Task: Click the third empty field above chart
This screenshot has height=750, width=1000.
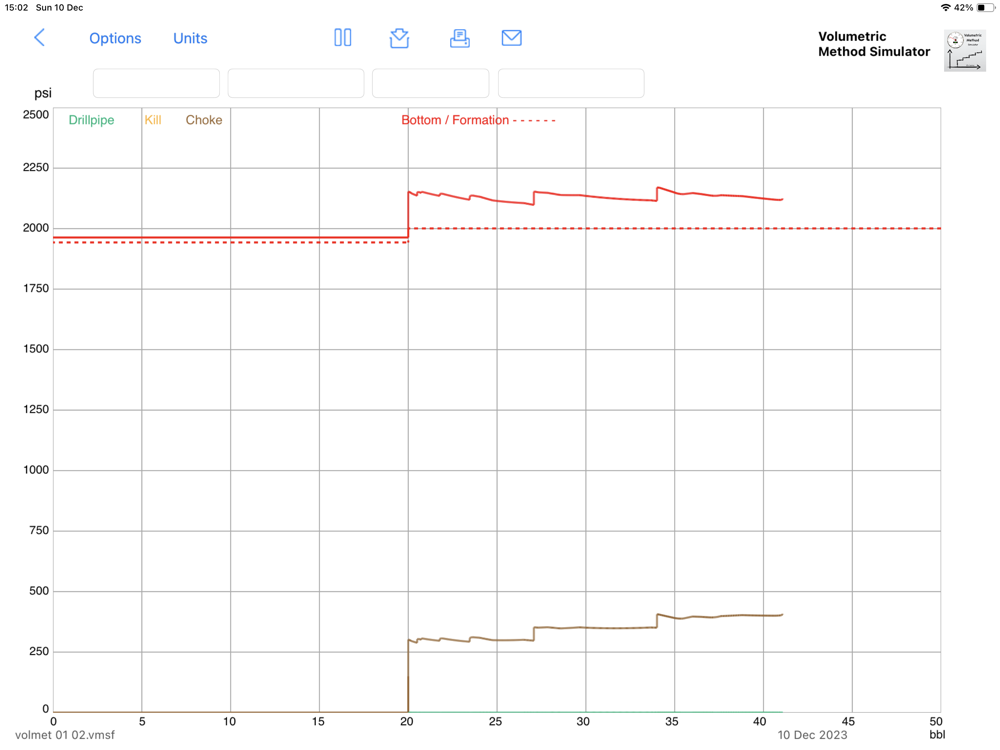Action: (x=430, y=83)
